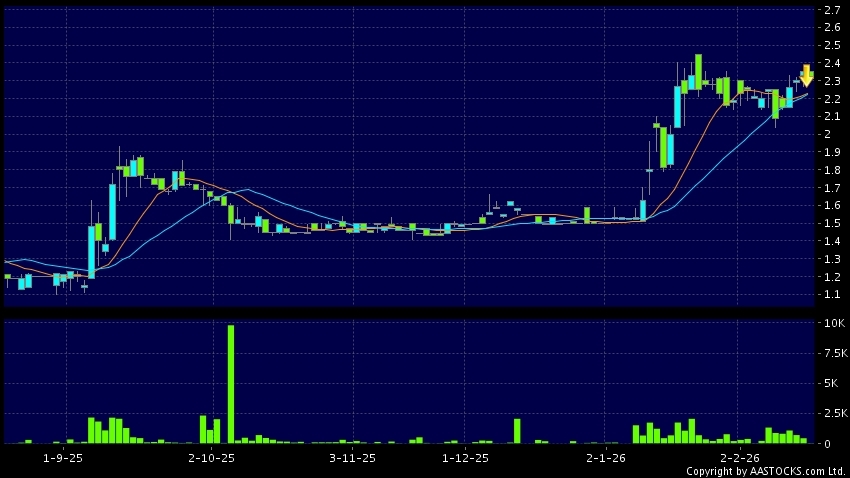
Task: Select the 3-11-25 date label
Action: (353, 458)
